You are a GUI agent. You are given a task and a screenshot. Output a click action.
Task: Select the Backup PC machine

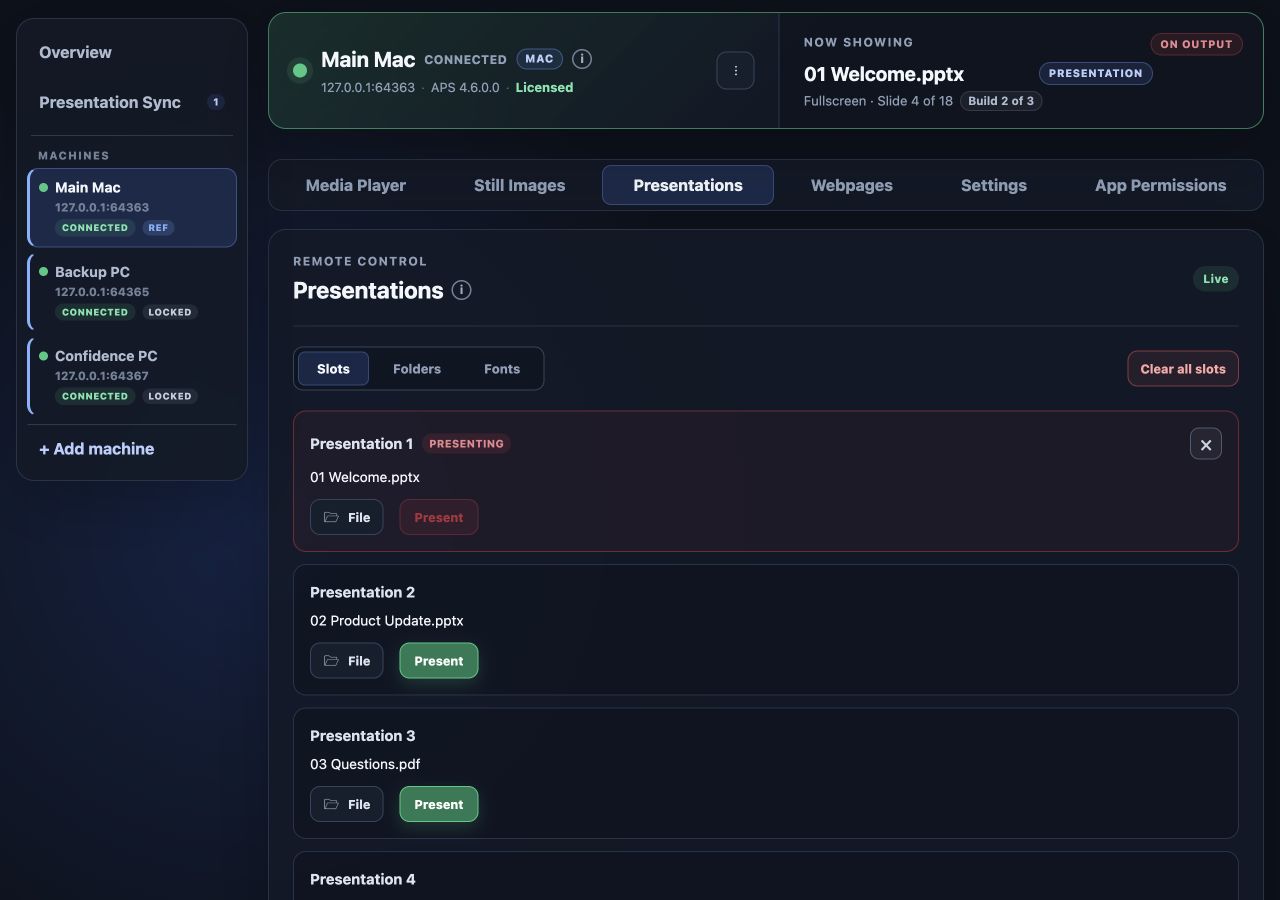(x=132, y=292)
